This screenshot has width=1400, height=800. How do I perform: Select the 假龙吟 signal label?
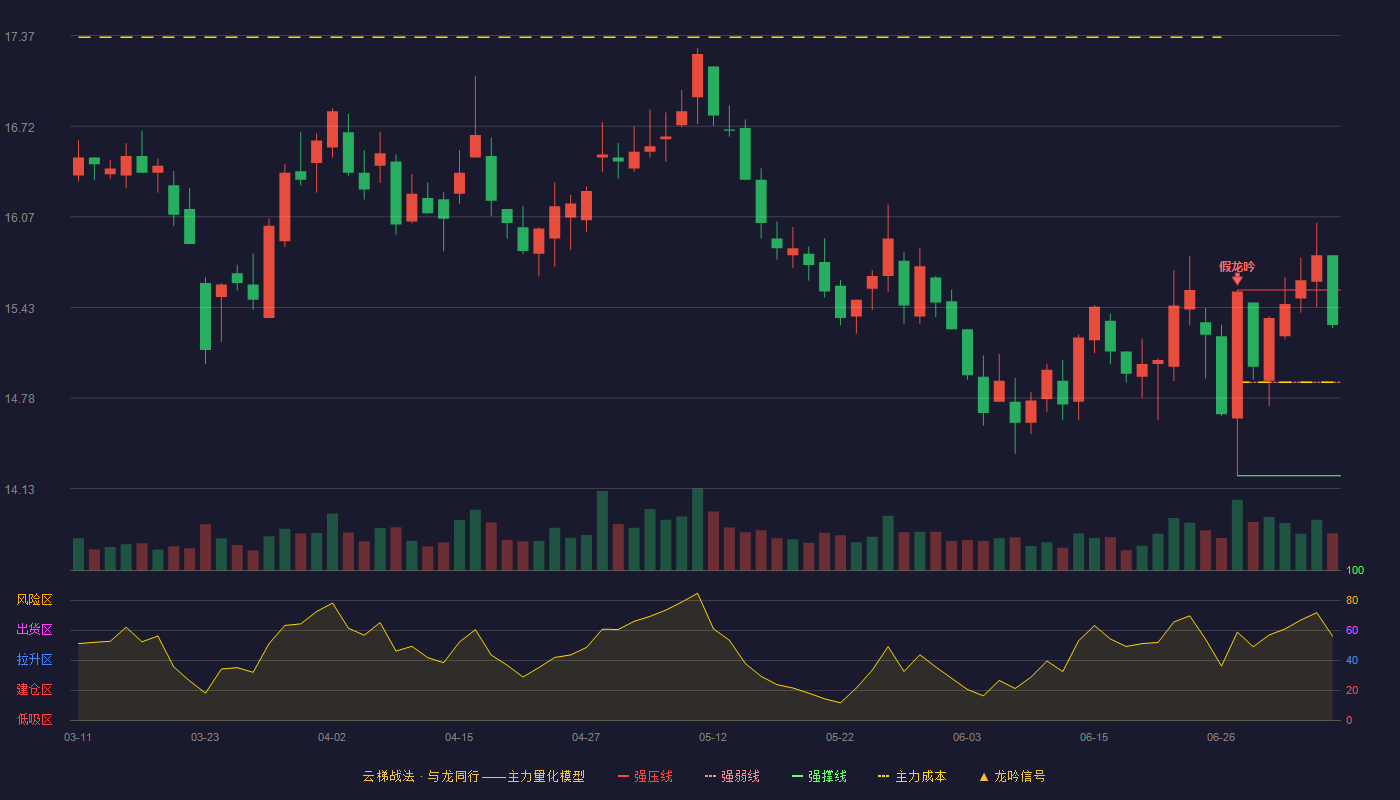click(1237, 266)
